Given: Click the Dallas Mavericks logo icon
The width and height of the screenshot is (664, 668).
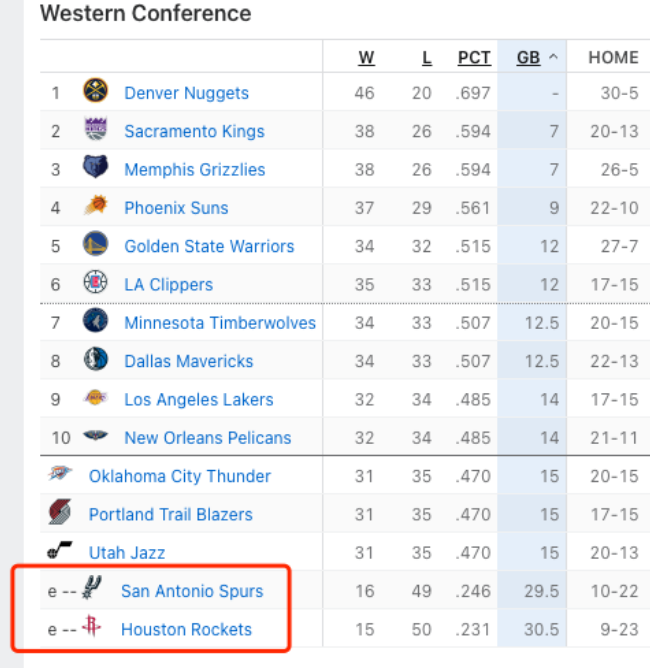Looking at the screenshot, I should click(x=95, y=359).
